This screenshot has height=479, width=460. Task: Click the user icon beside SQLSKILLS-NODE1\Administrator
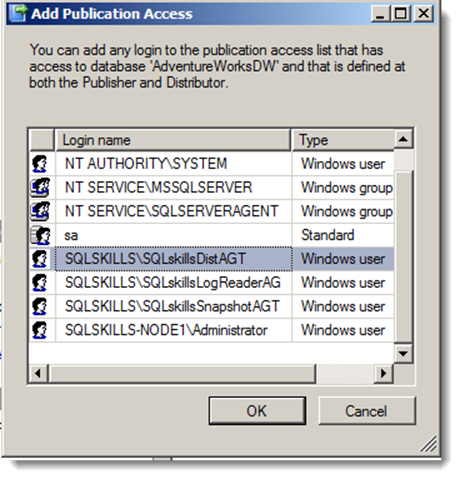(x=40, y=330)
